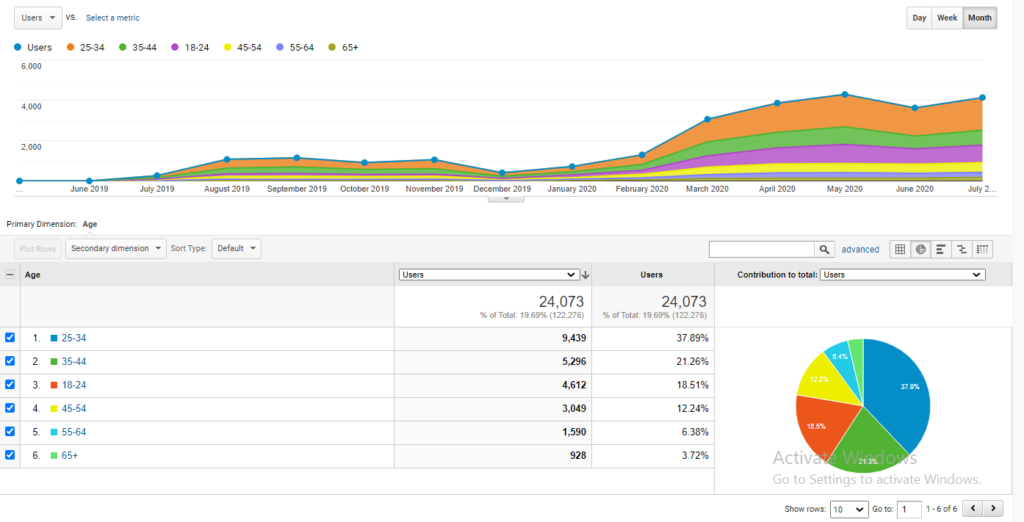Focus the table search input field
Viewport: 1024px width, 522px height.
click(x=761, y=249)
